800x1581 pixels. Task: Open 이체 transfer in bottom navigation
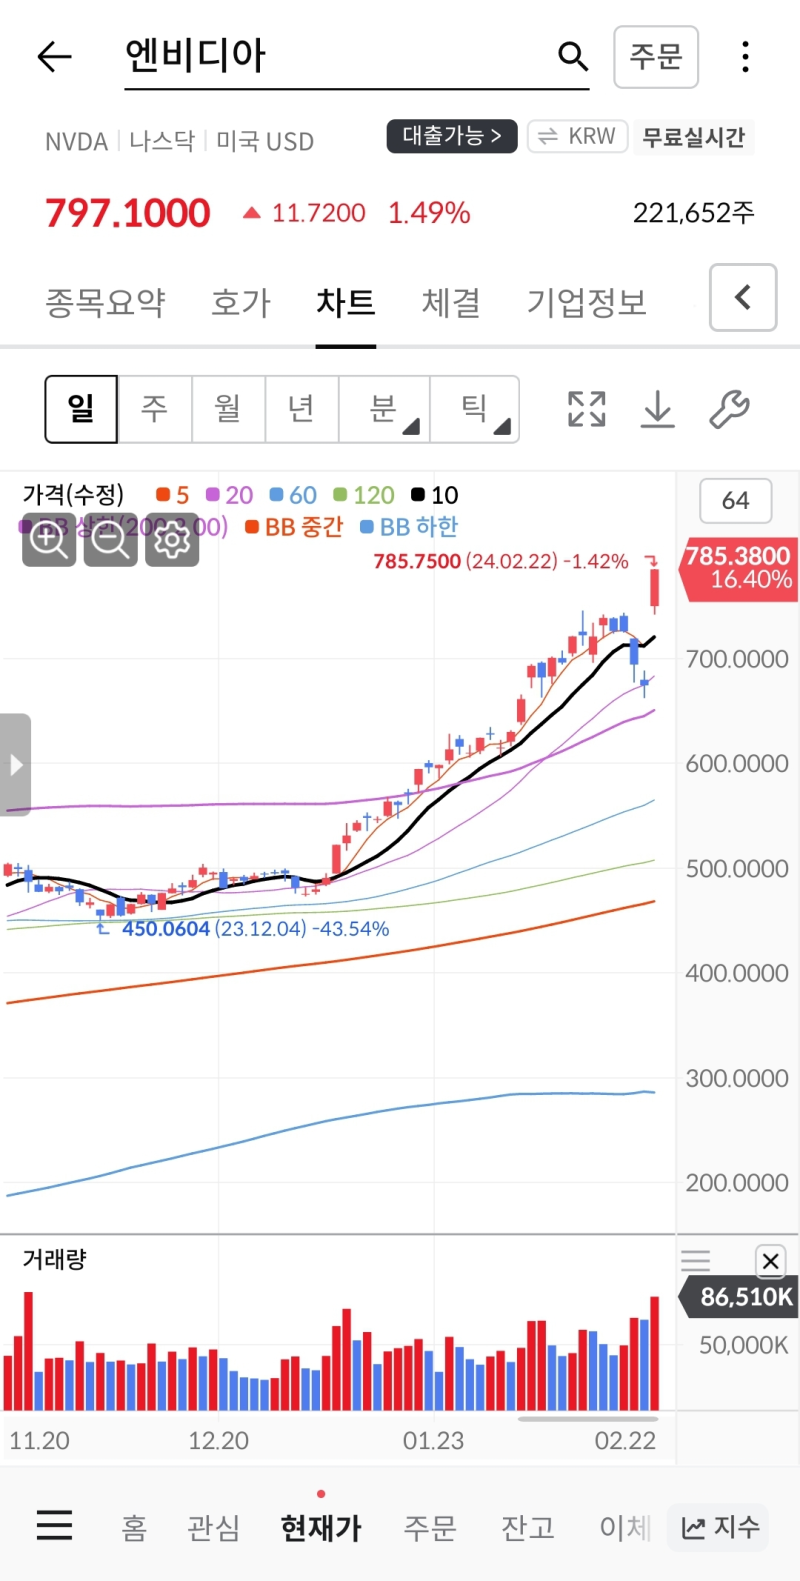click(x=625, y=1528)
